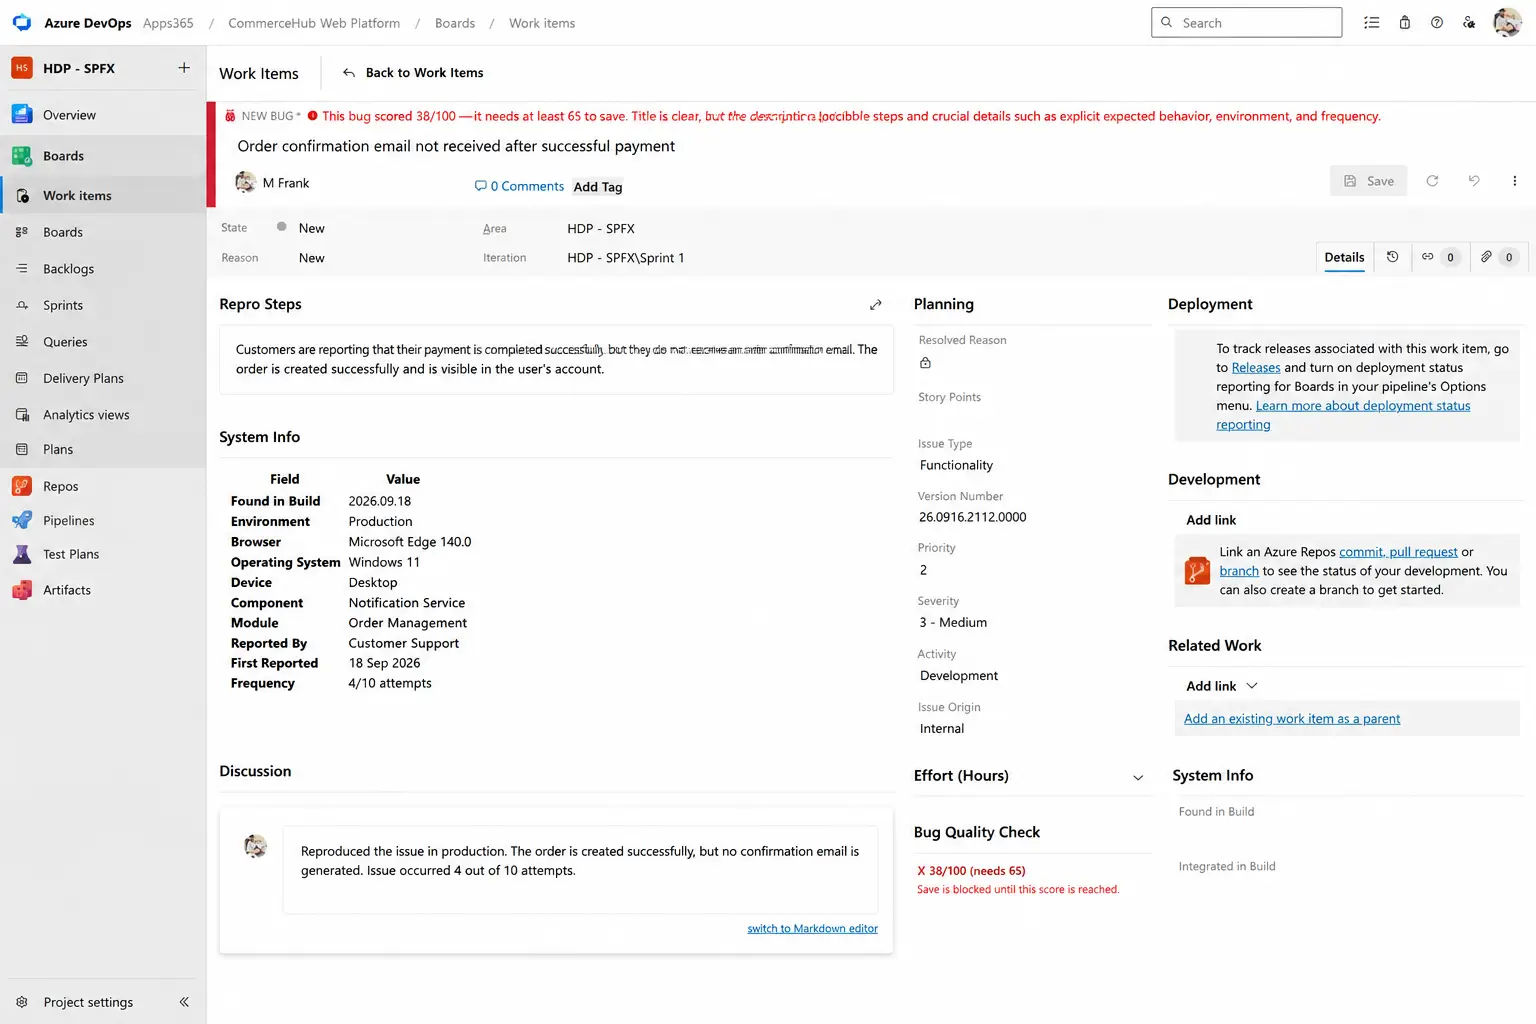
Task: Click the Azure Repos icon in Development
Action: click(1197, 570)
